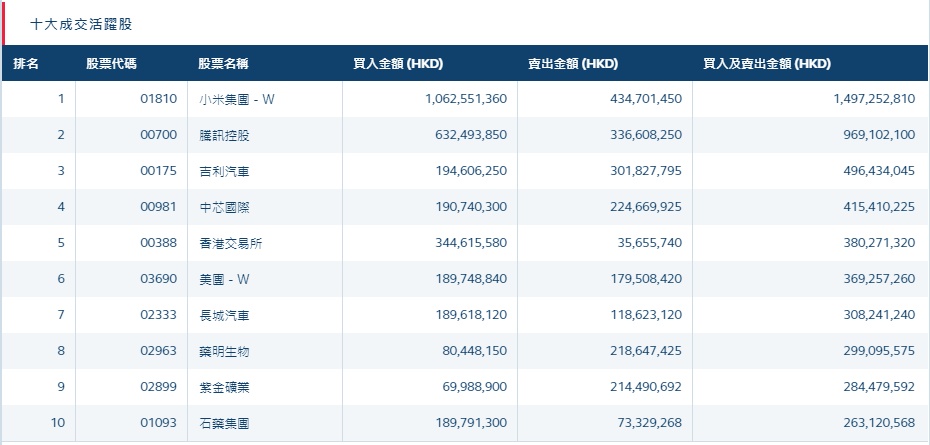The image size is (930, 445).
Task: Click stock name 騰訊控股
Action: pos(224,135)
